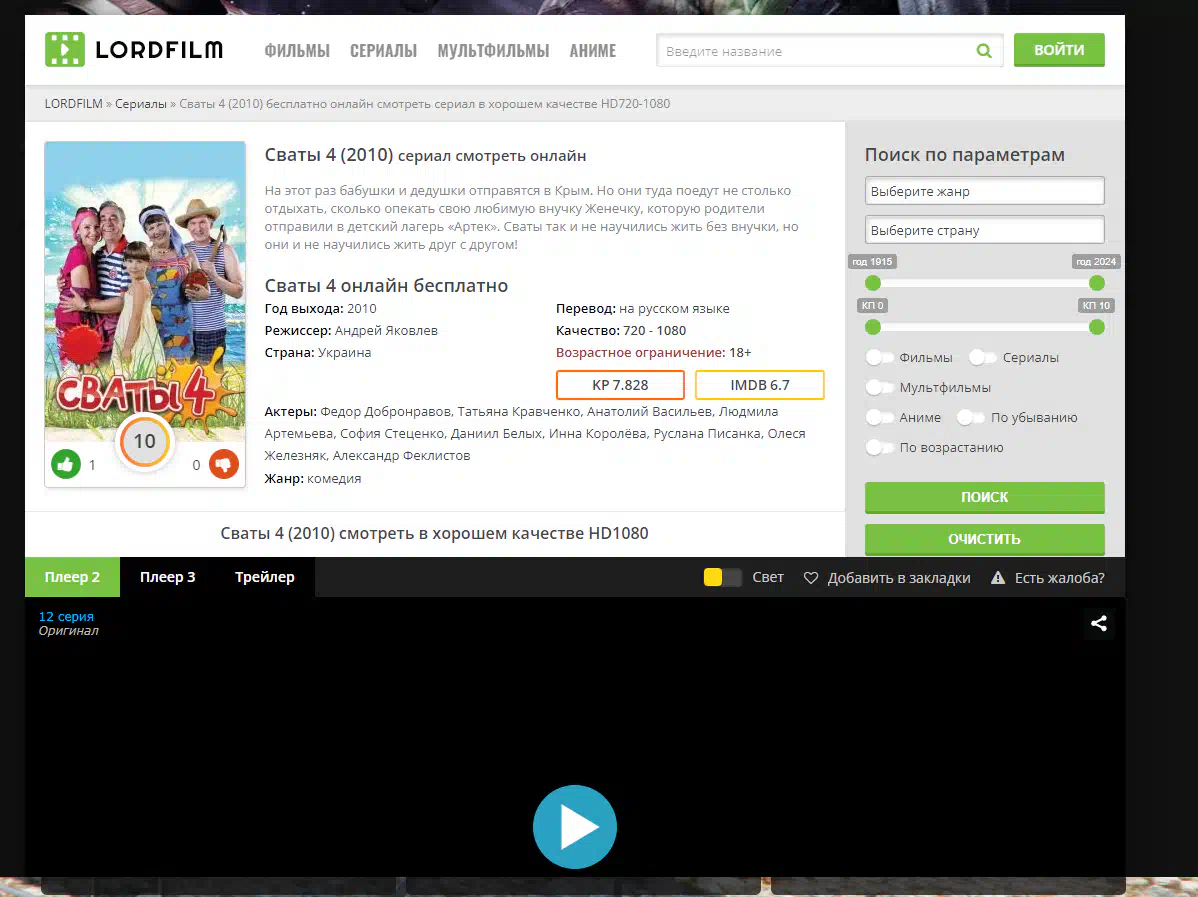Click the warning triangle complaint icon
The height and width of the screenshot is (897, 1198).
click(998, 578)
